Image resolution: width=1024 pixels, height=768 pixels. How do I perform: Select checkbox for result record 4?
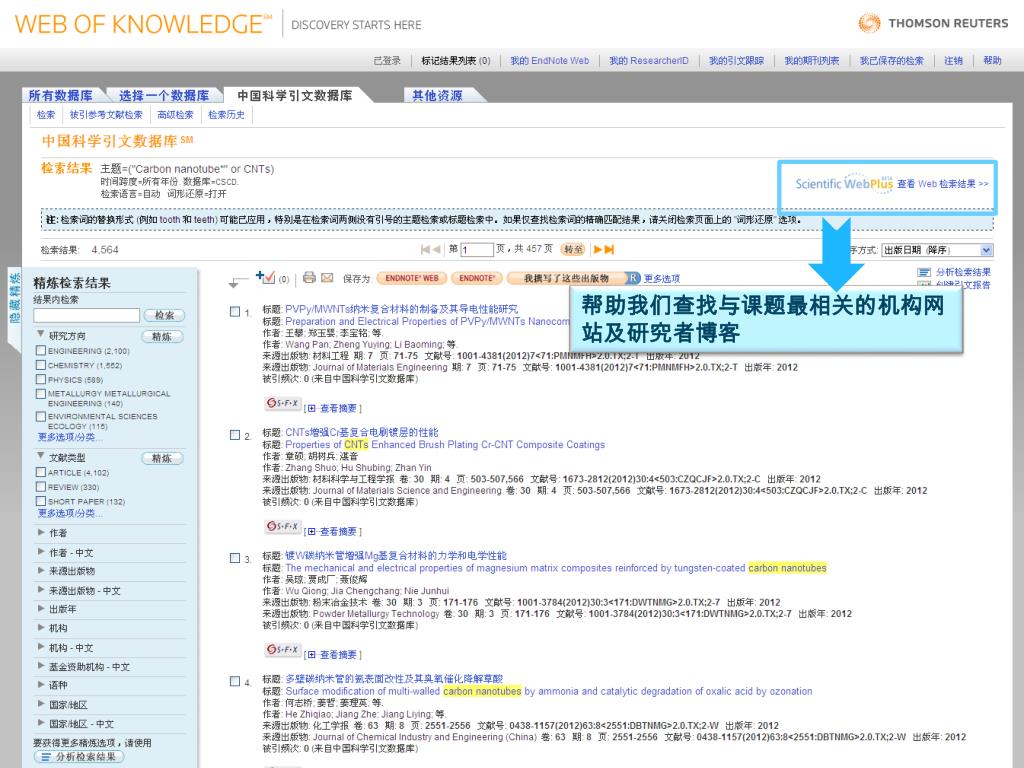[235, 681]
